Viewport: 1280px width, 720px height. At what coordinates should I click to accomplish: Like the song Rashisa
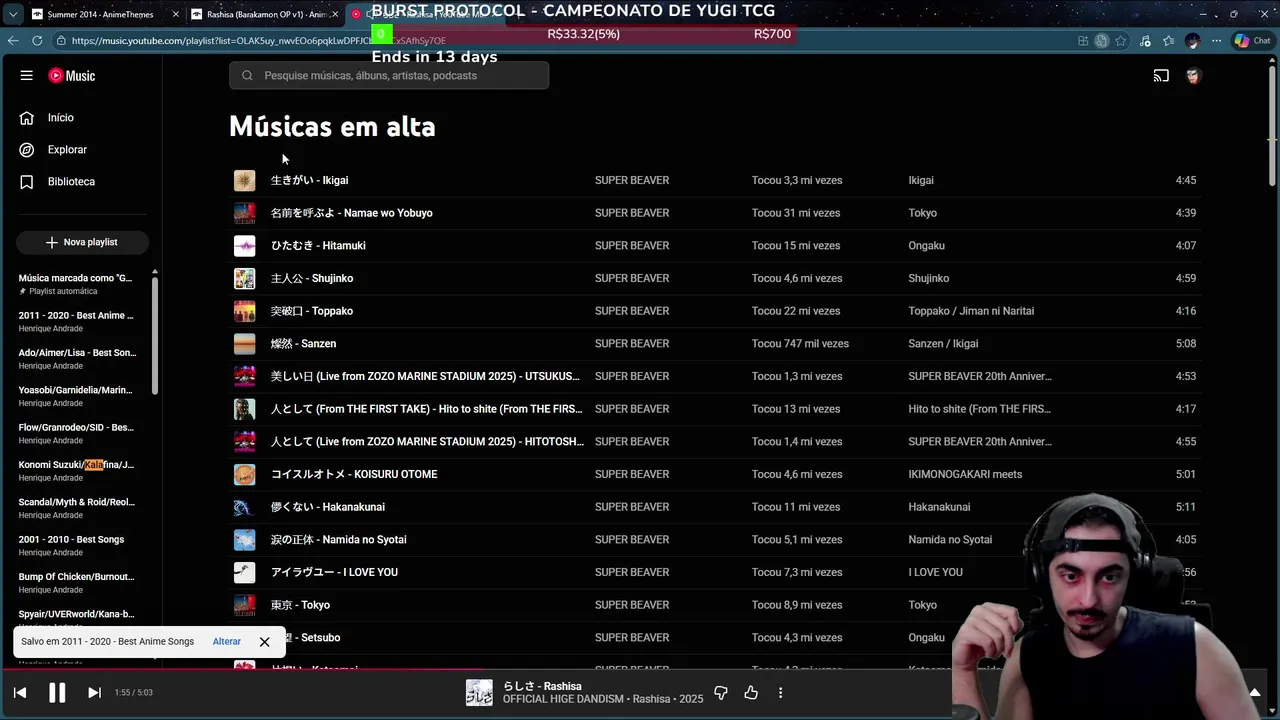pyautogui.click(x=751, y=692)
